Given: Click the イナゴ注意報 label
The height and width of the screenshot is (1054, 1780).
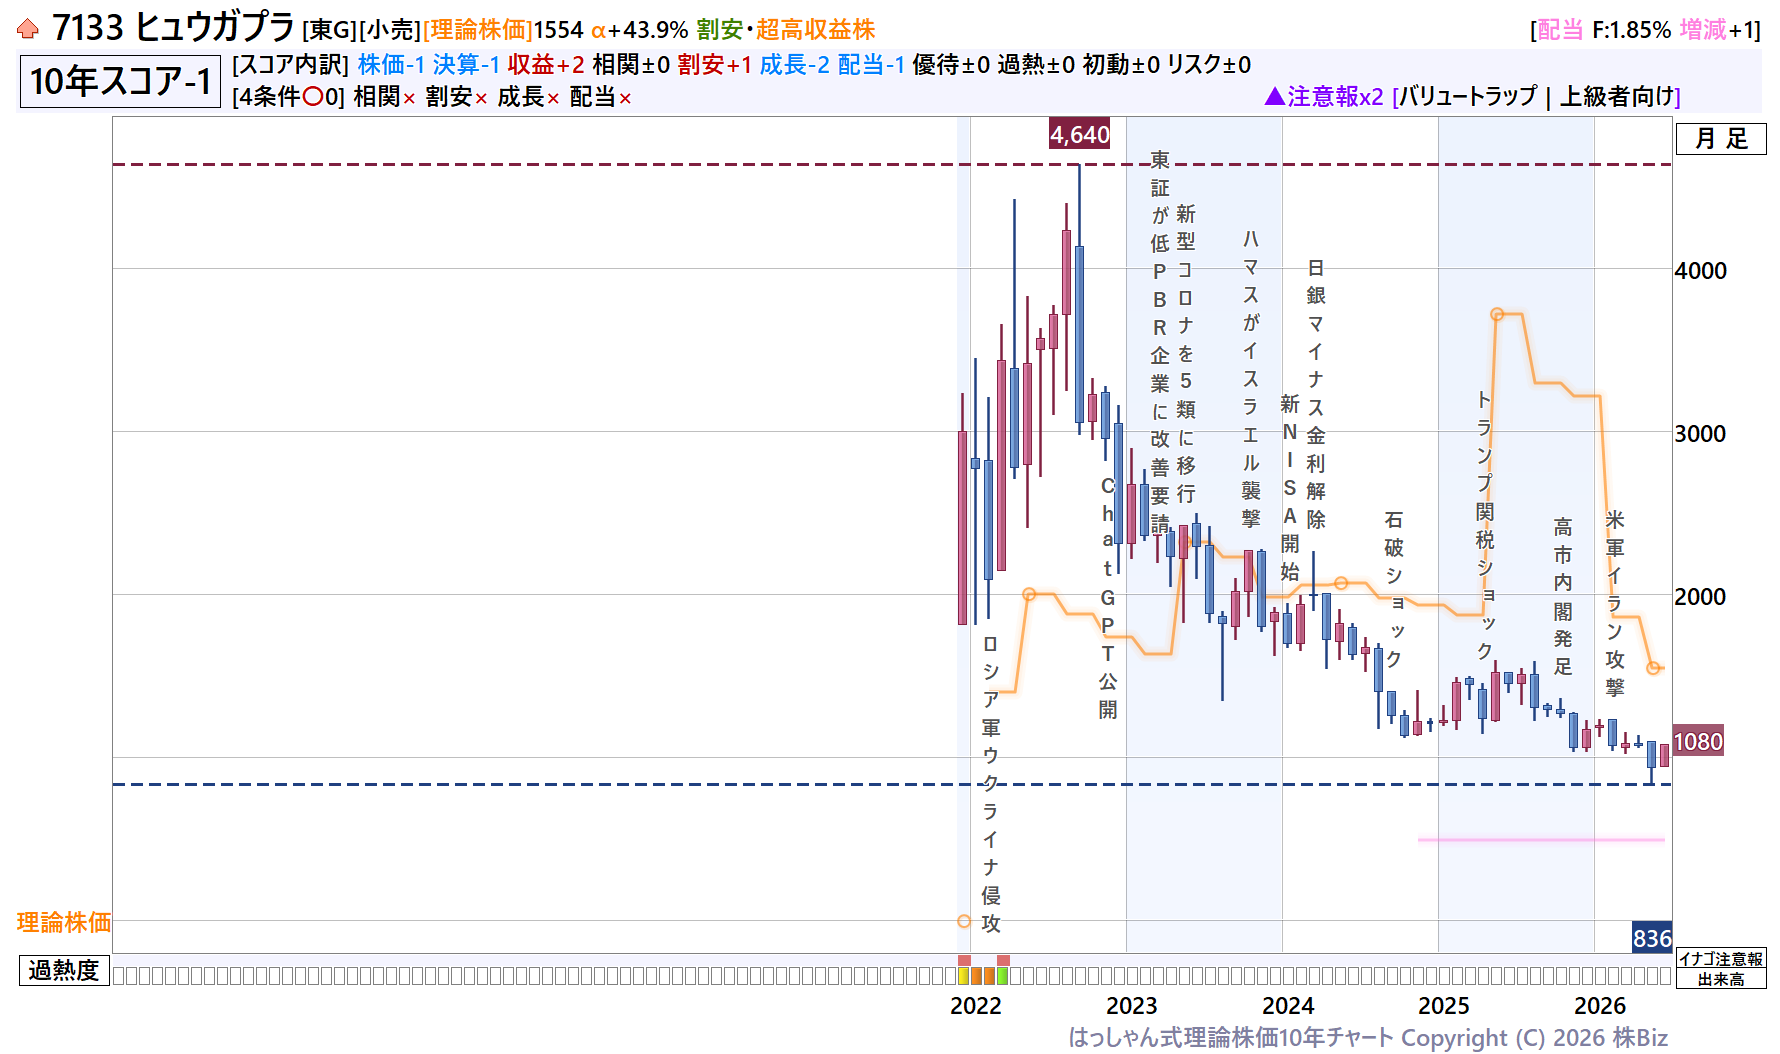Looking at the screenshot, I should tap(1721, 959).
